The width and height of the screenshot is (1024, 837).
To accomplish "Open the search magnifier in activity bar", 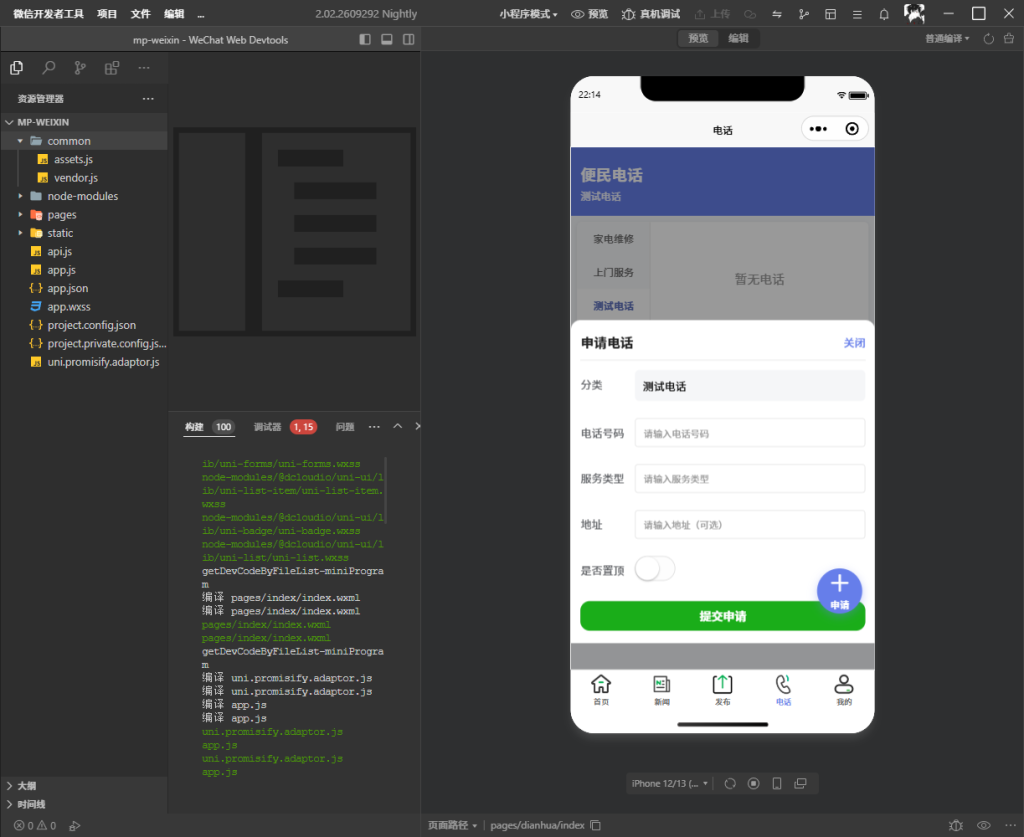I will coord(48,68).
